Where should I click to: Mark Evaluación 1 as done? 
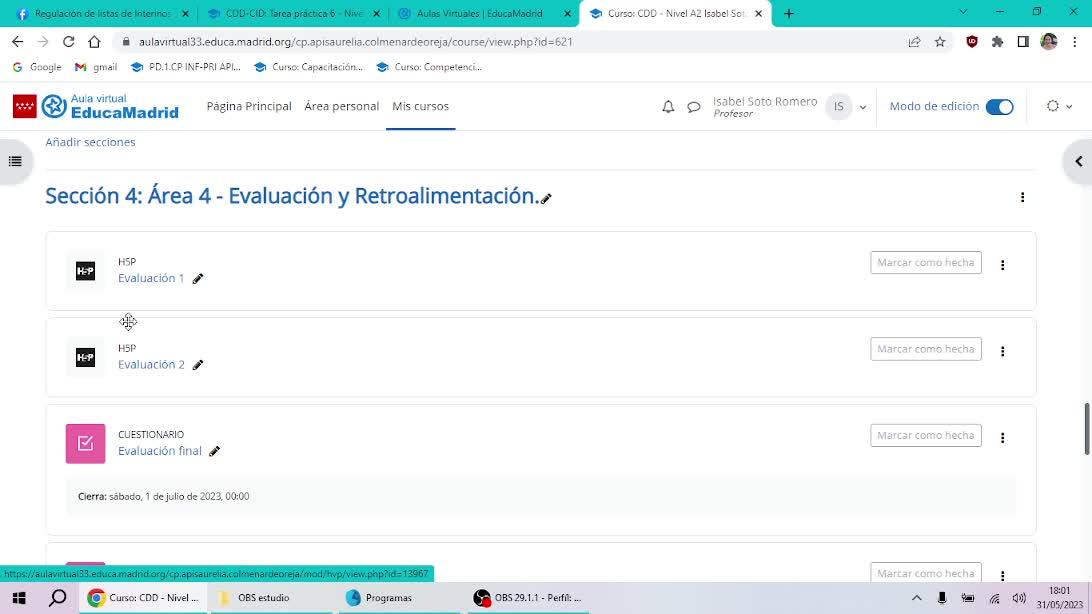click(x=926, y=262)
